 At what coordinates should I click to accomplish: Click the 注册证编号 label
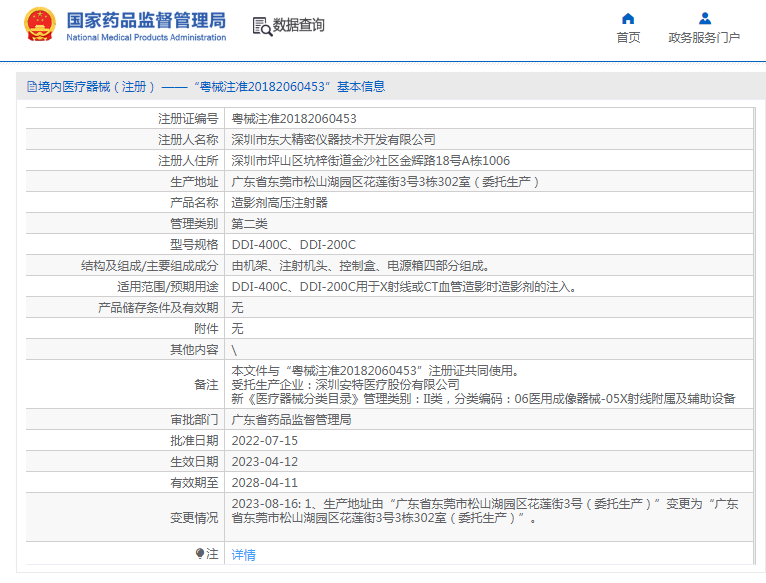coord(188,119)
